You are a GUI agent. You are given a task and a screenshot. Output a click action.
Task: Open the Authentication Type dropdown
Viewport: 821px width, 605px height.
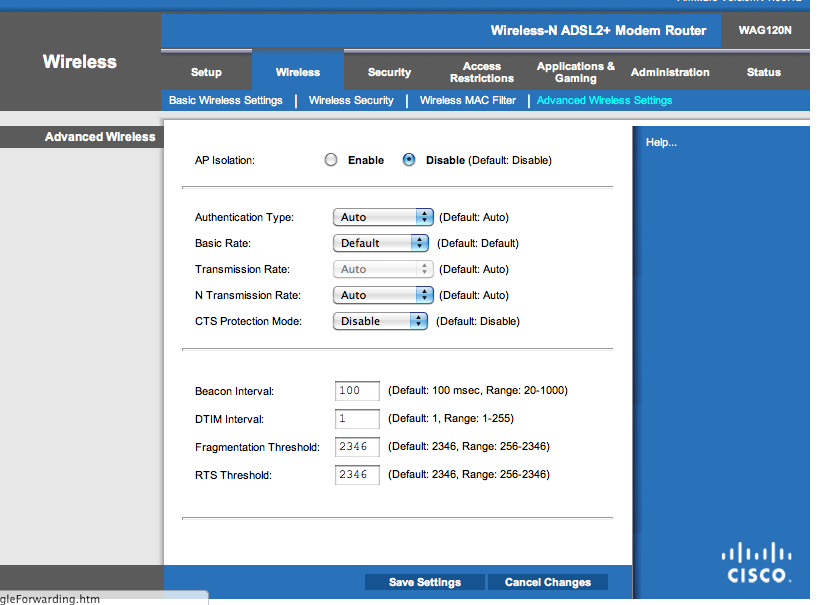pos(383,217)
